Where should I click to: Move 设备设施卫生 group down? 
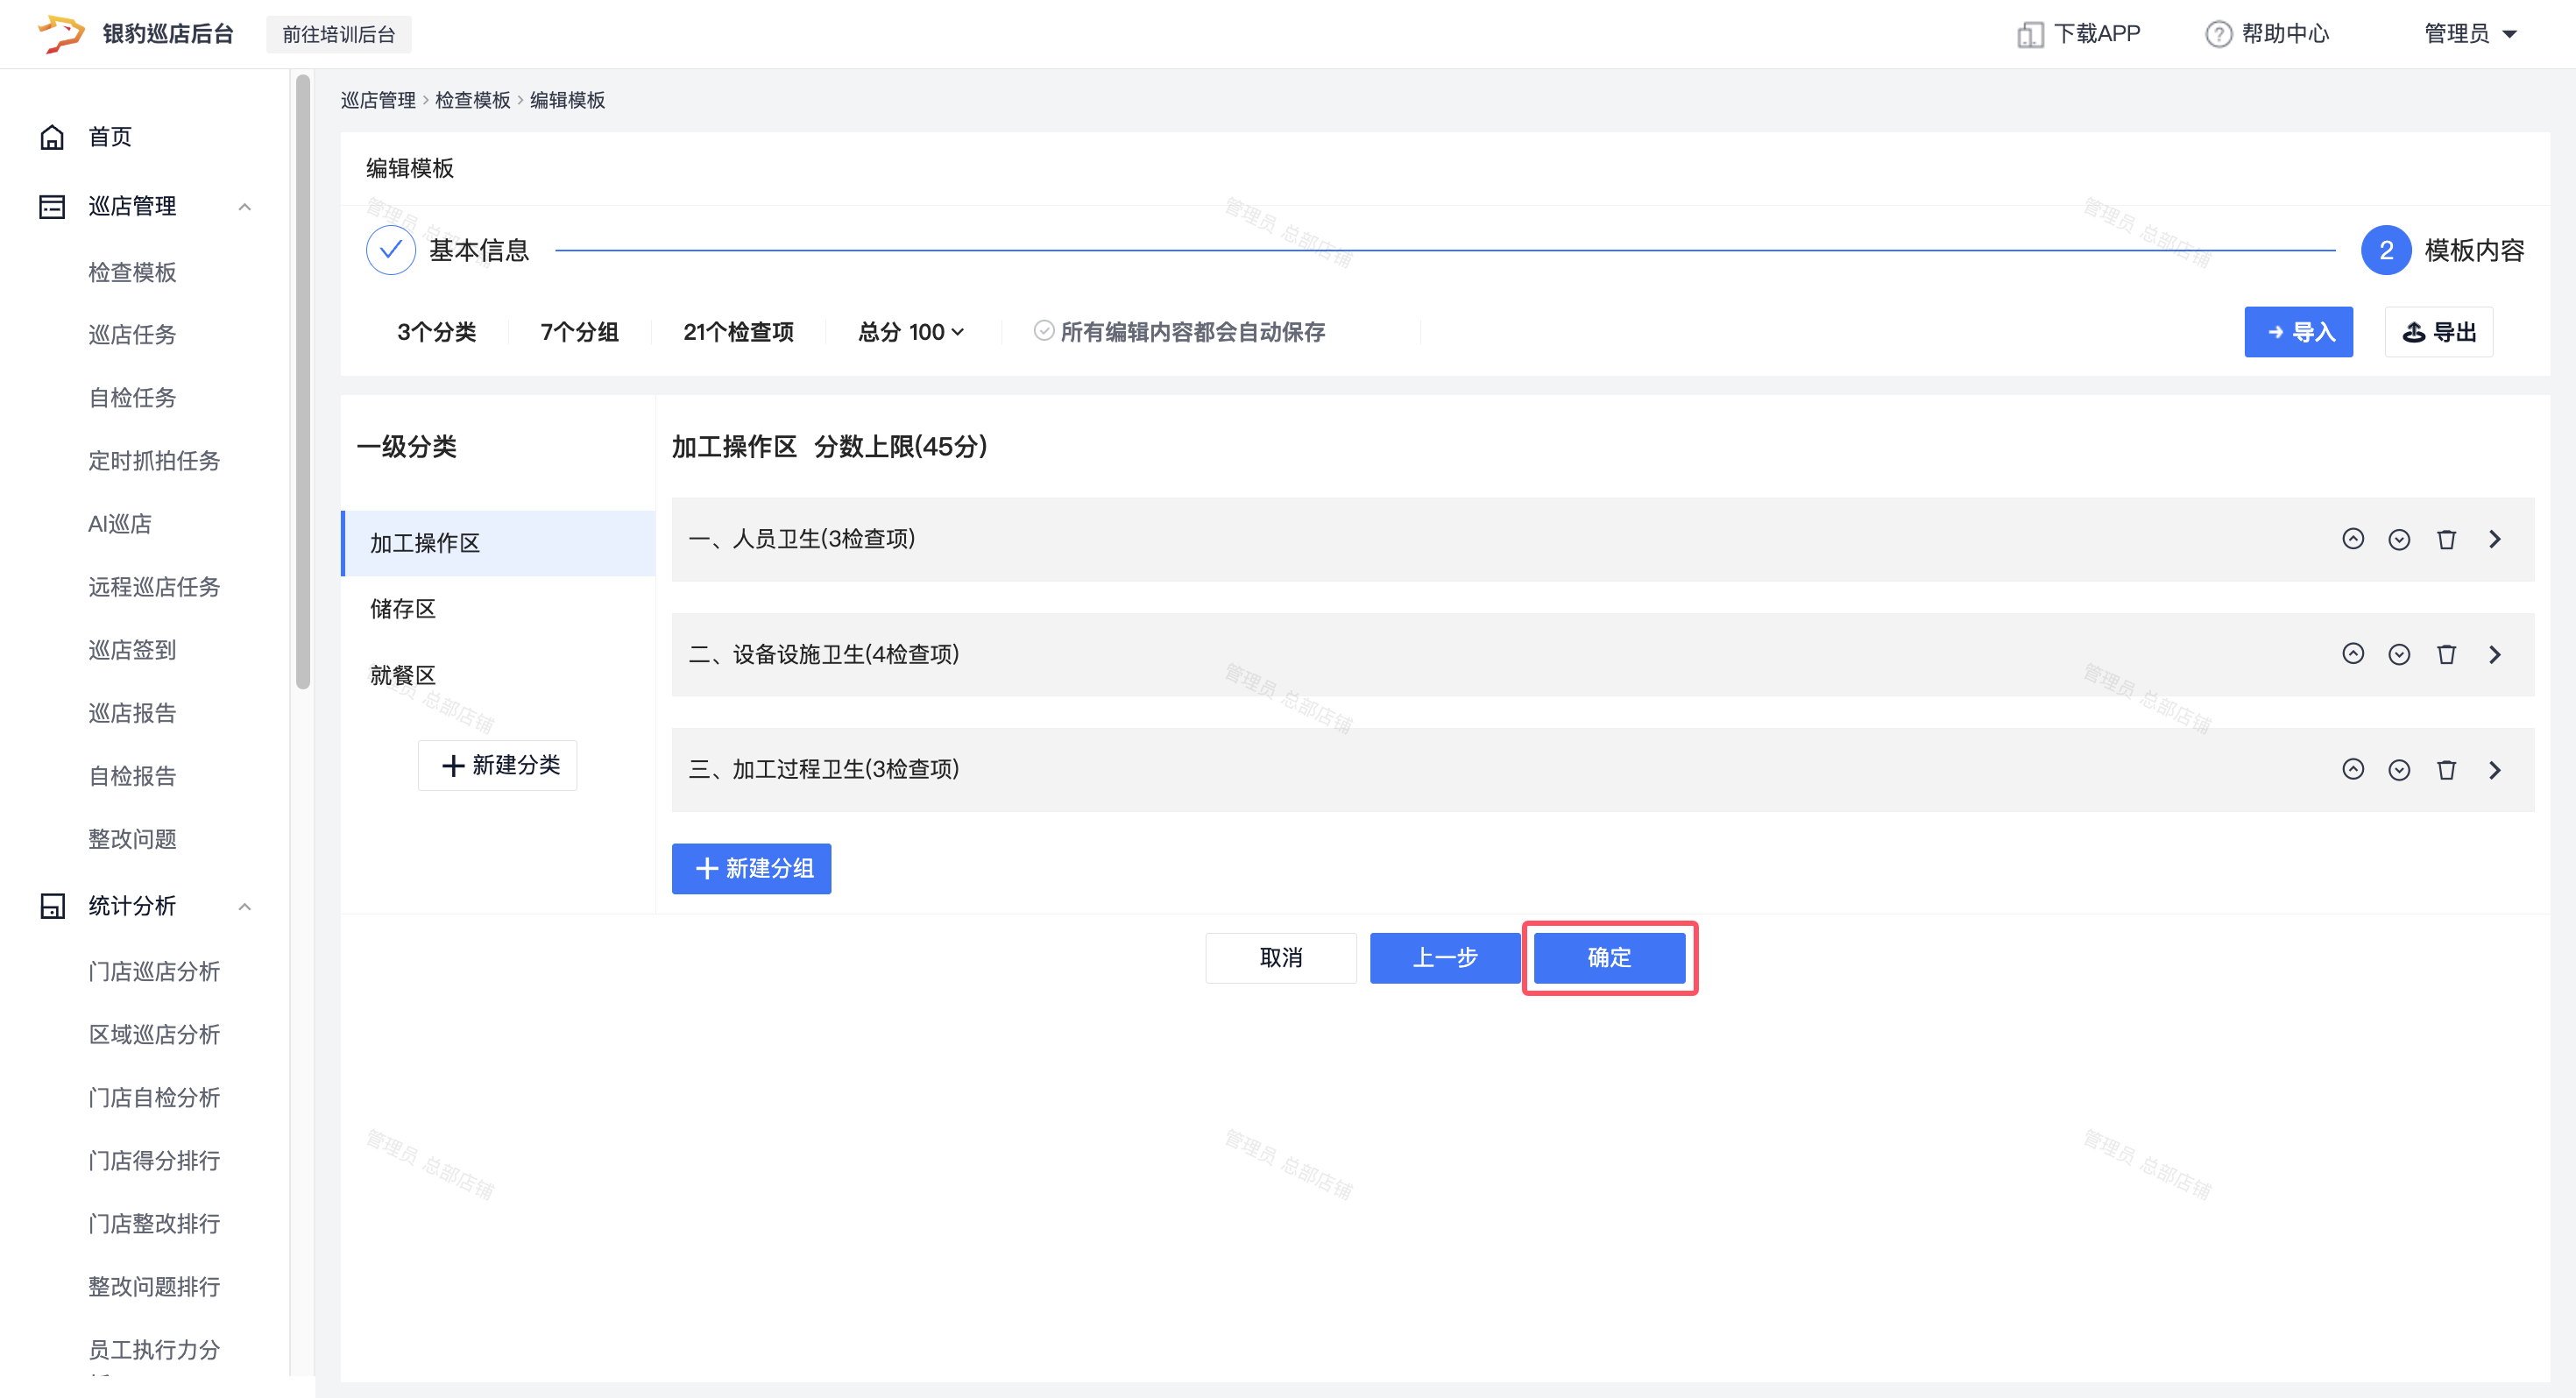click(x=2398, y=654)
